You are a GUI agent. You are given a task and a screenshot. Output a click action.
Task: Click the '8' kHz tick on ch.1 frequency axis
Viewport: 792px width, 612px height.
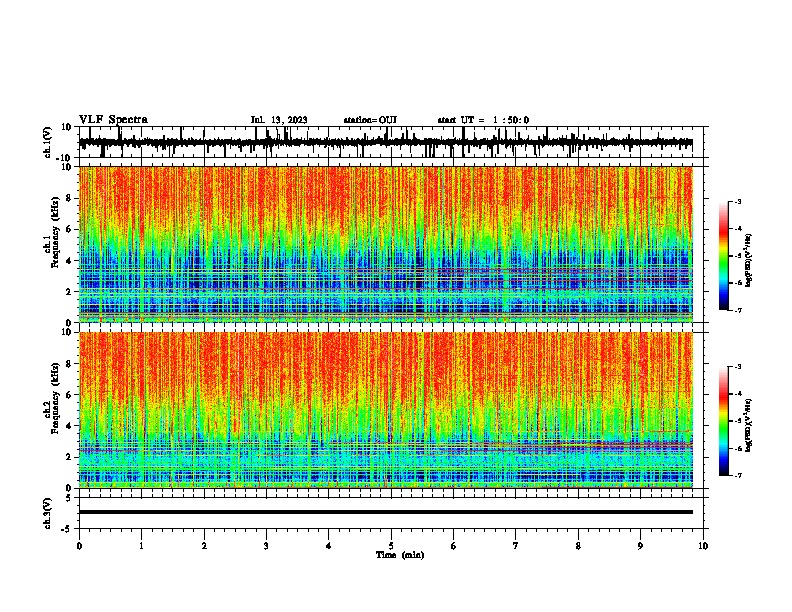pyautogui.click(x=70, y=198)
